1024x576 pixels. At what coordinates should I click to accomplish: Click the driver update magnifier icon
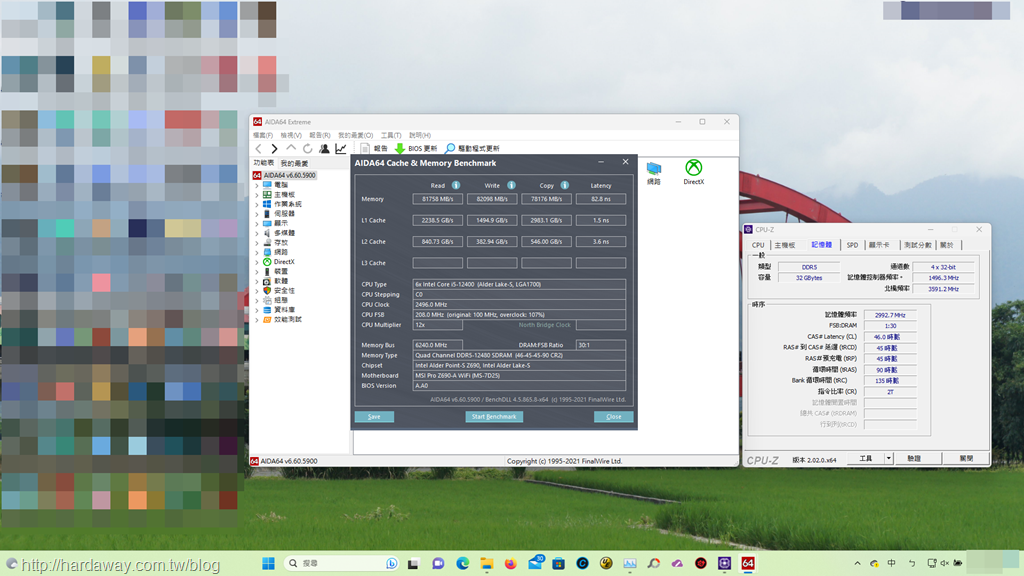[x=450, y=148]
